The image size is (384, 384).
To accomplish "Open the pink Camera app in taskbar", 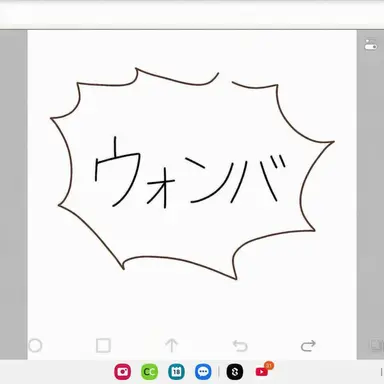I will 123,372.
